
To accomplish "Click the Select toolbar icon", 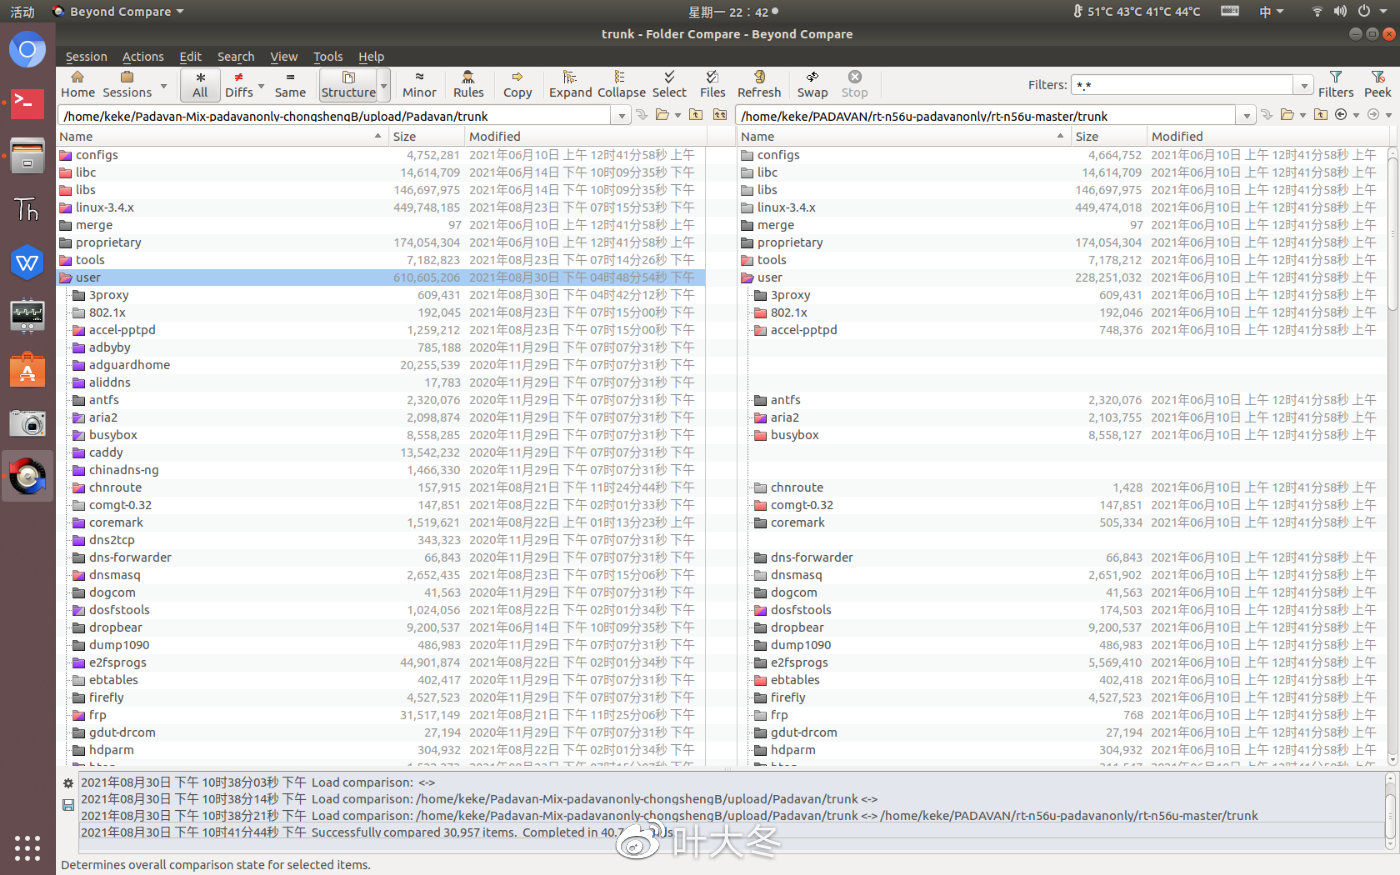I will pyautogui.click(x=669, y=84).
